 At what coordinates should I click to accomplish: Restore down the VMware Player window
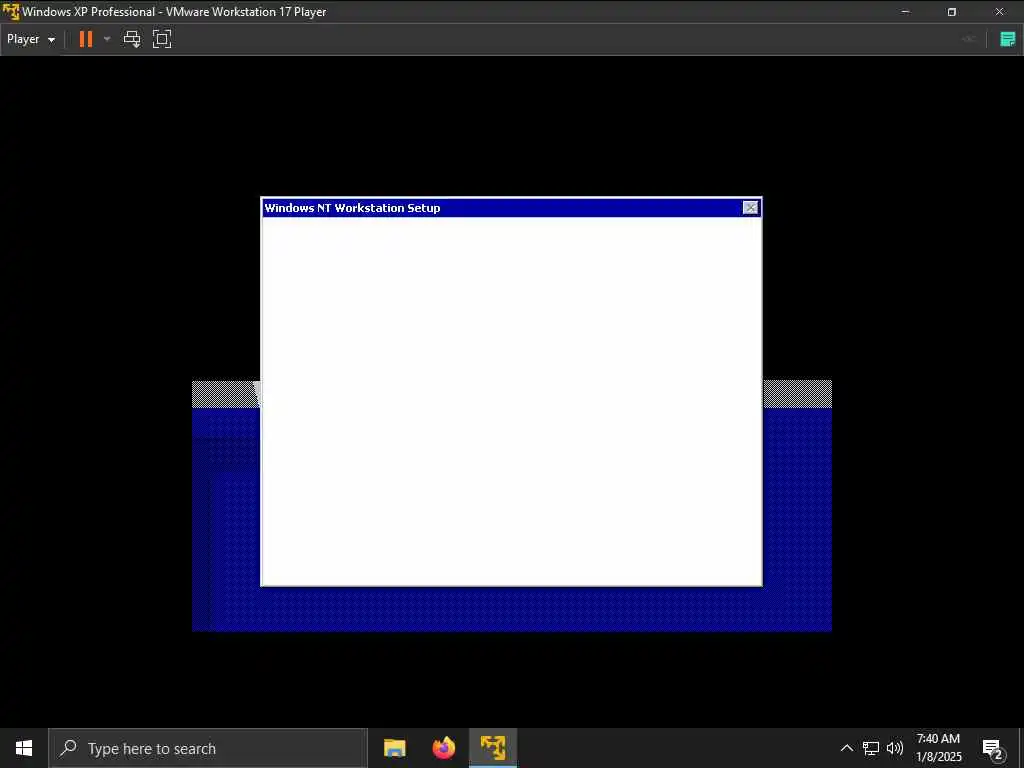pyautogui.click(x=952, y=12)
